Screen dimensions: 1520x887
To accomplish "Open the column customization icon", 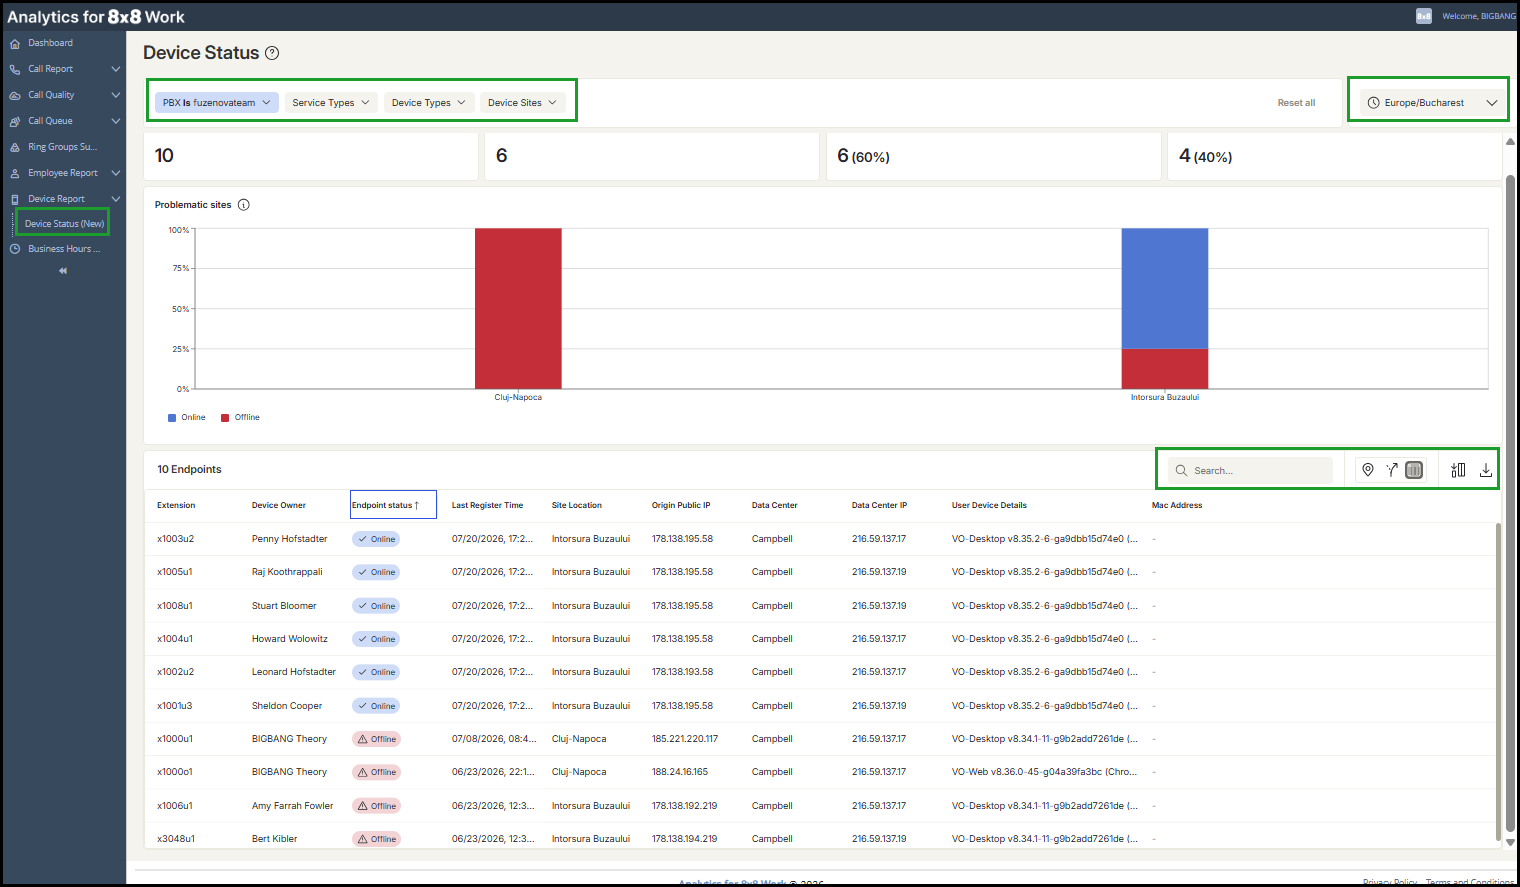I will [x=1458, y=470].
